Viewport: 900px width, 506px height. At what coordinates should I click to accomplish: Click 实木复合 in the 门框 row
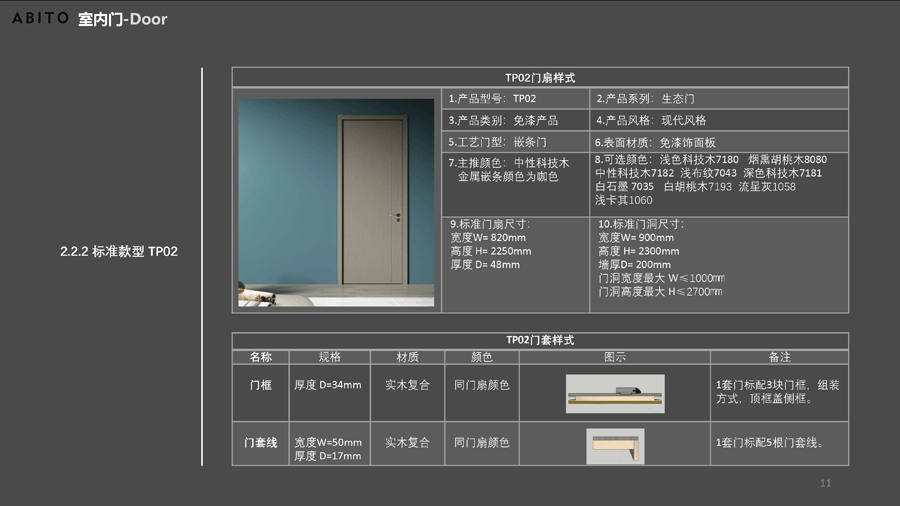click(x=408, y=385)
